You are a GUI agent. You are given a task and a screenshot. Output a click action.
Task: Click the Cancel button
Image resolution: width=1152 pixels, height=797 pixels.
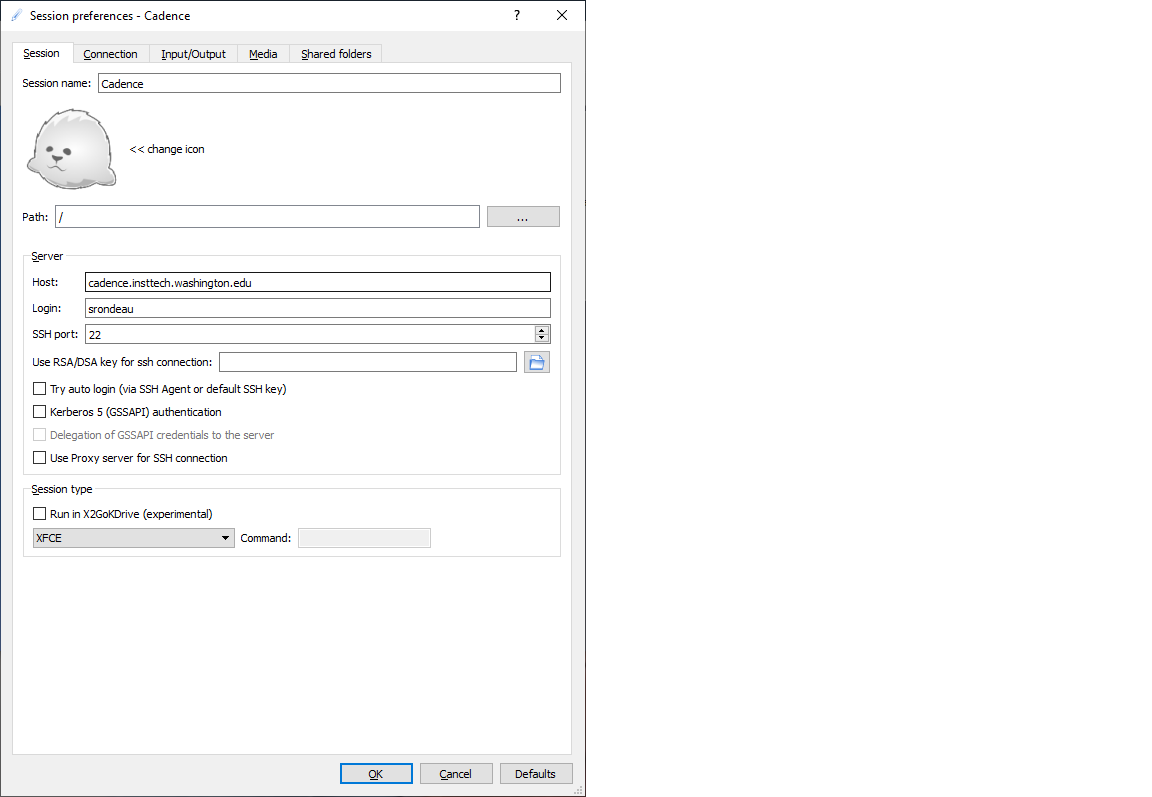pyautogui.click(x=456, y=773)
